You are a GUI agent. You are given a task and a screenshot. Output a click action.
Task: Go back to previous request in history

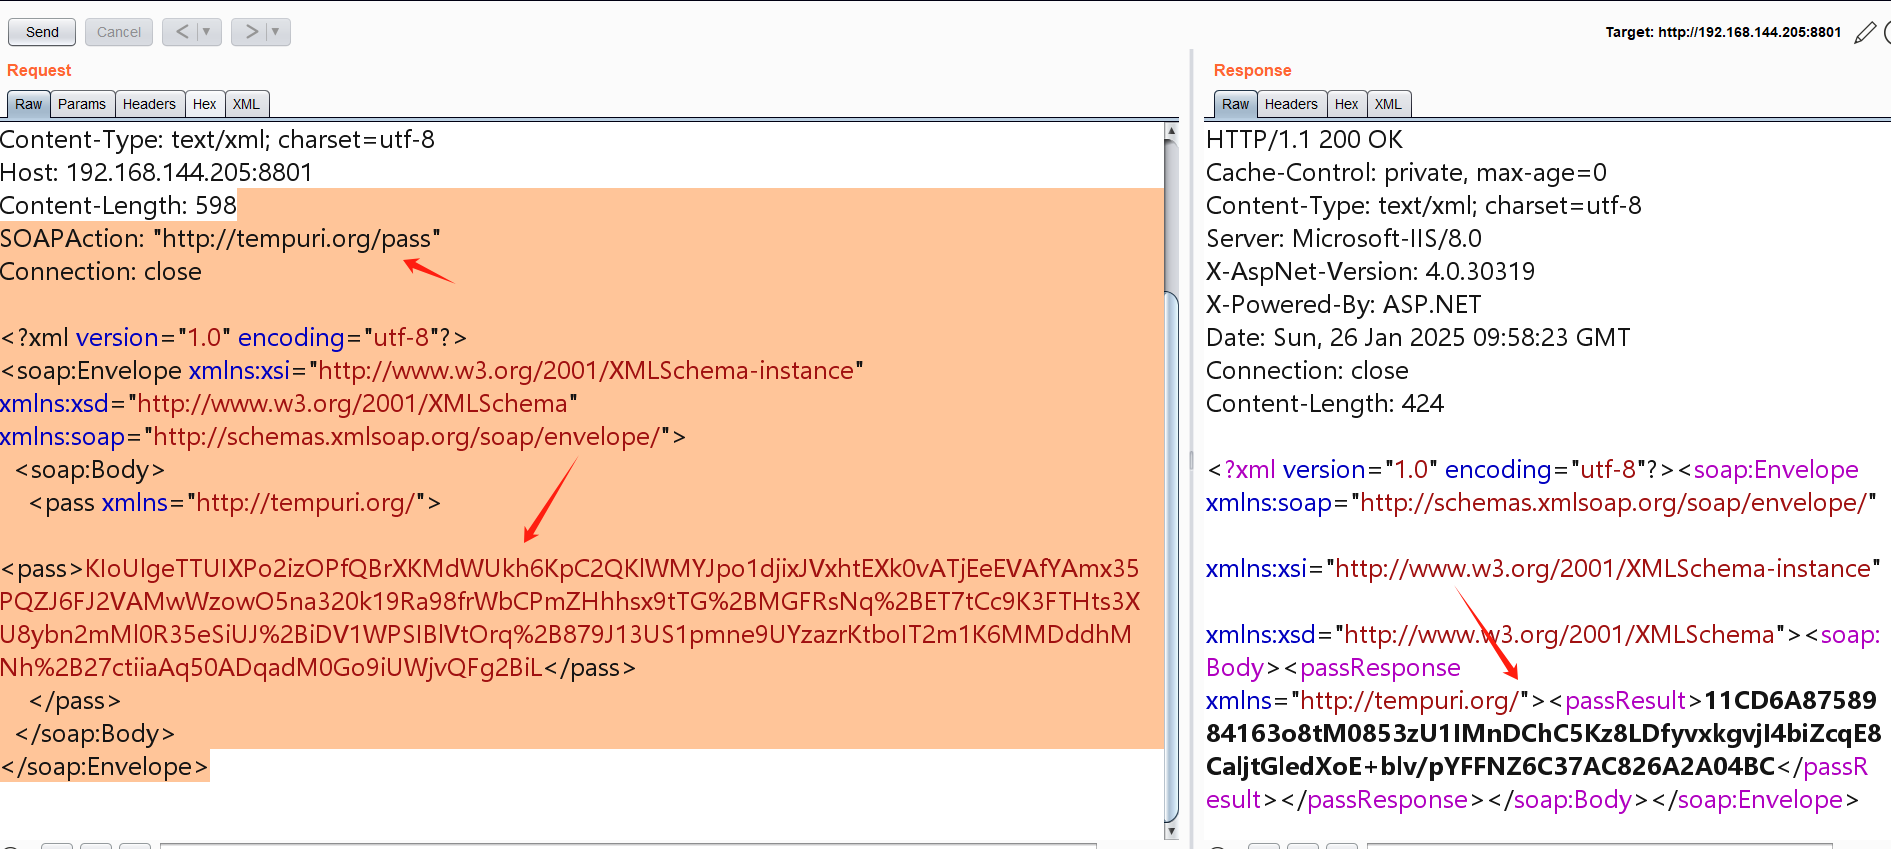(x=182, y=32)
